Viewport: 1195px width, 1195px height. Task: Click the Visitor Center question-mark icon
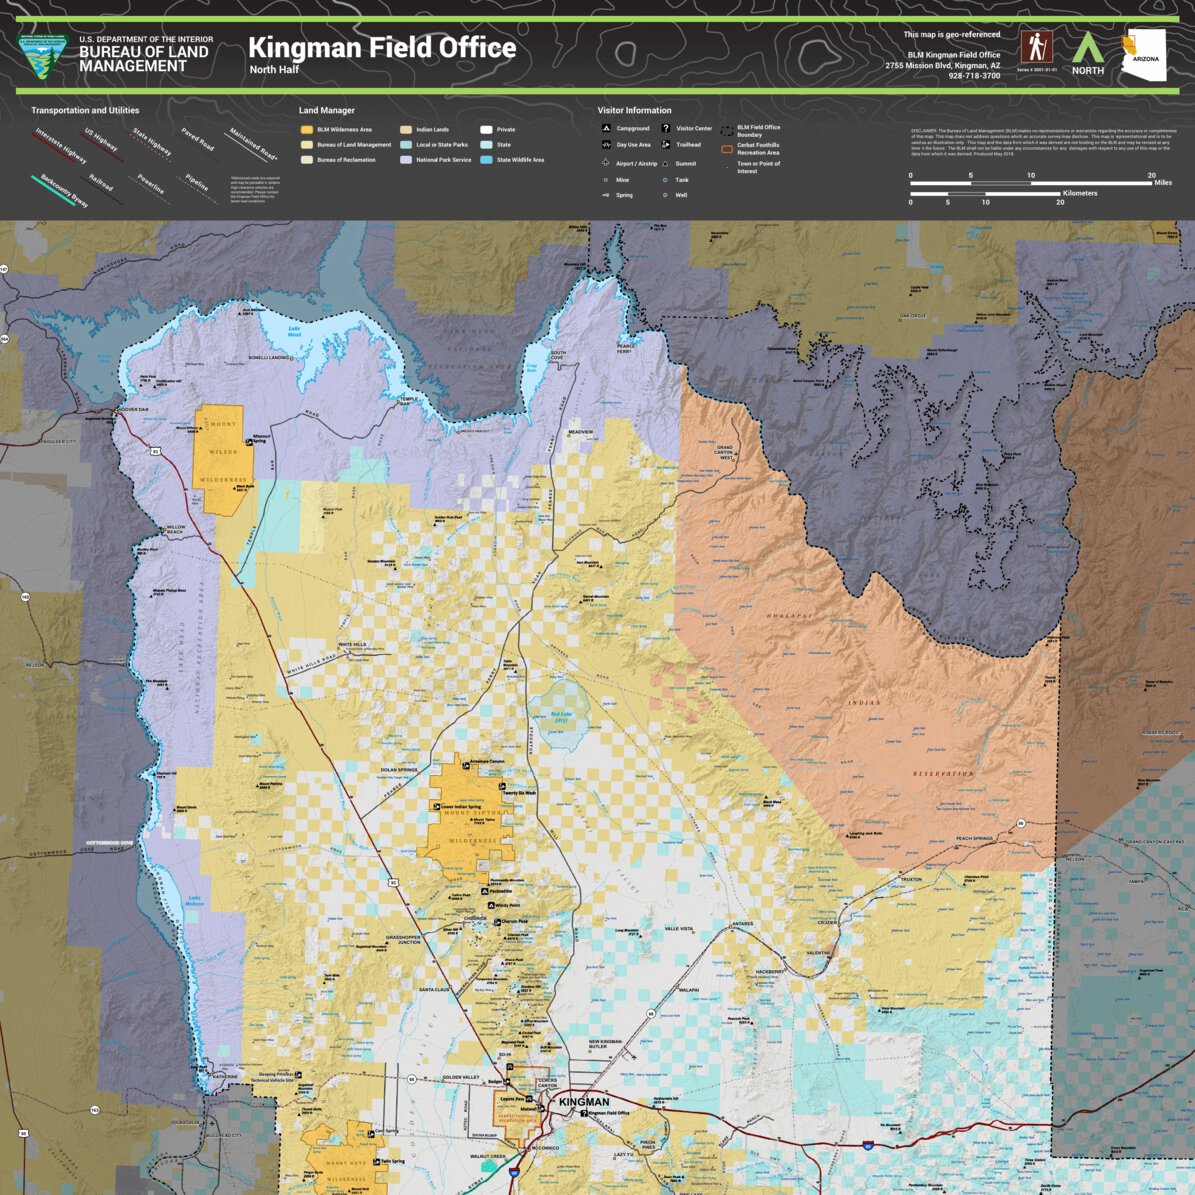point(665,128)
